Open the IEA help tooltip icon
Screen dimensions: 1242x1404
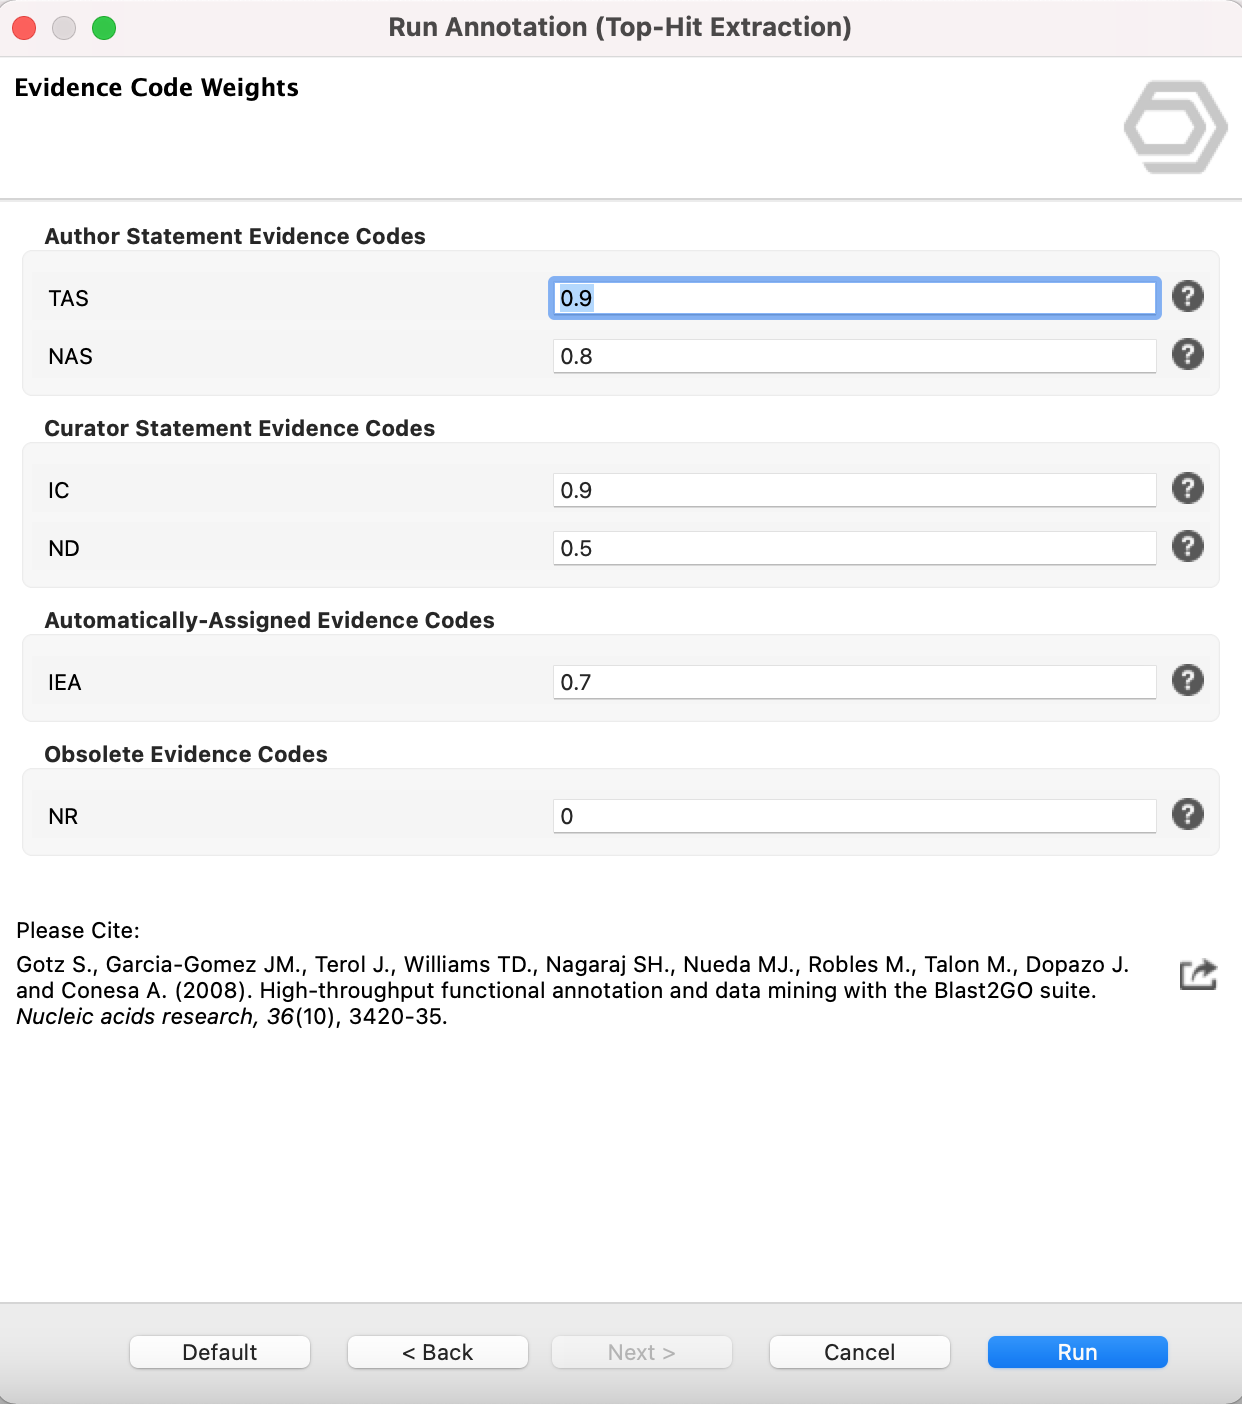(x=1187, y=681)
